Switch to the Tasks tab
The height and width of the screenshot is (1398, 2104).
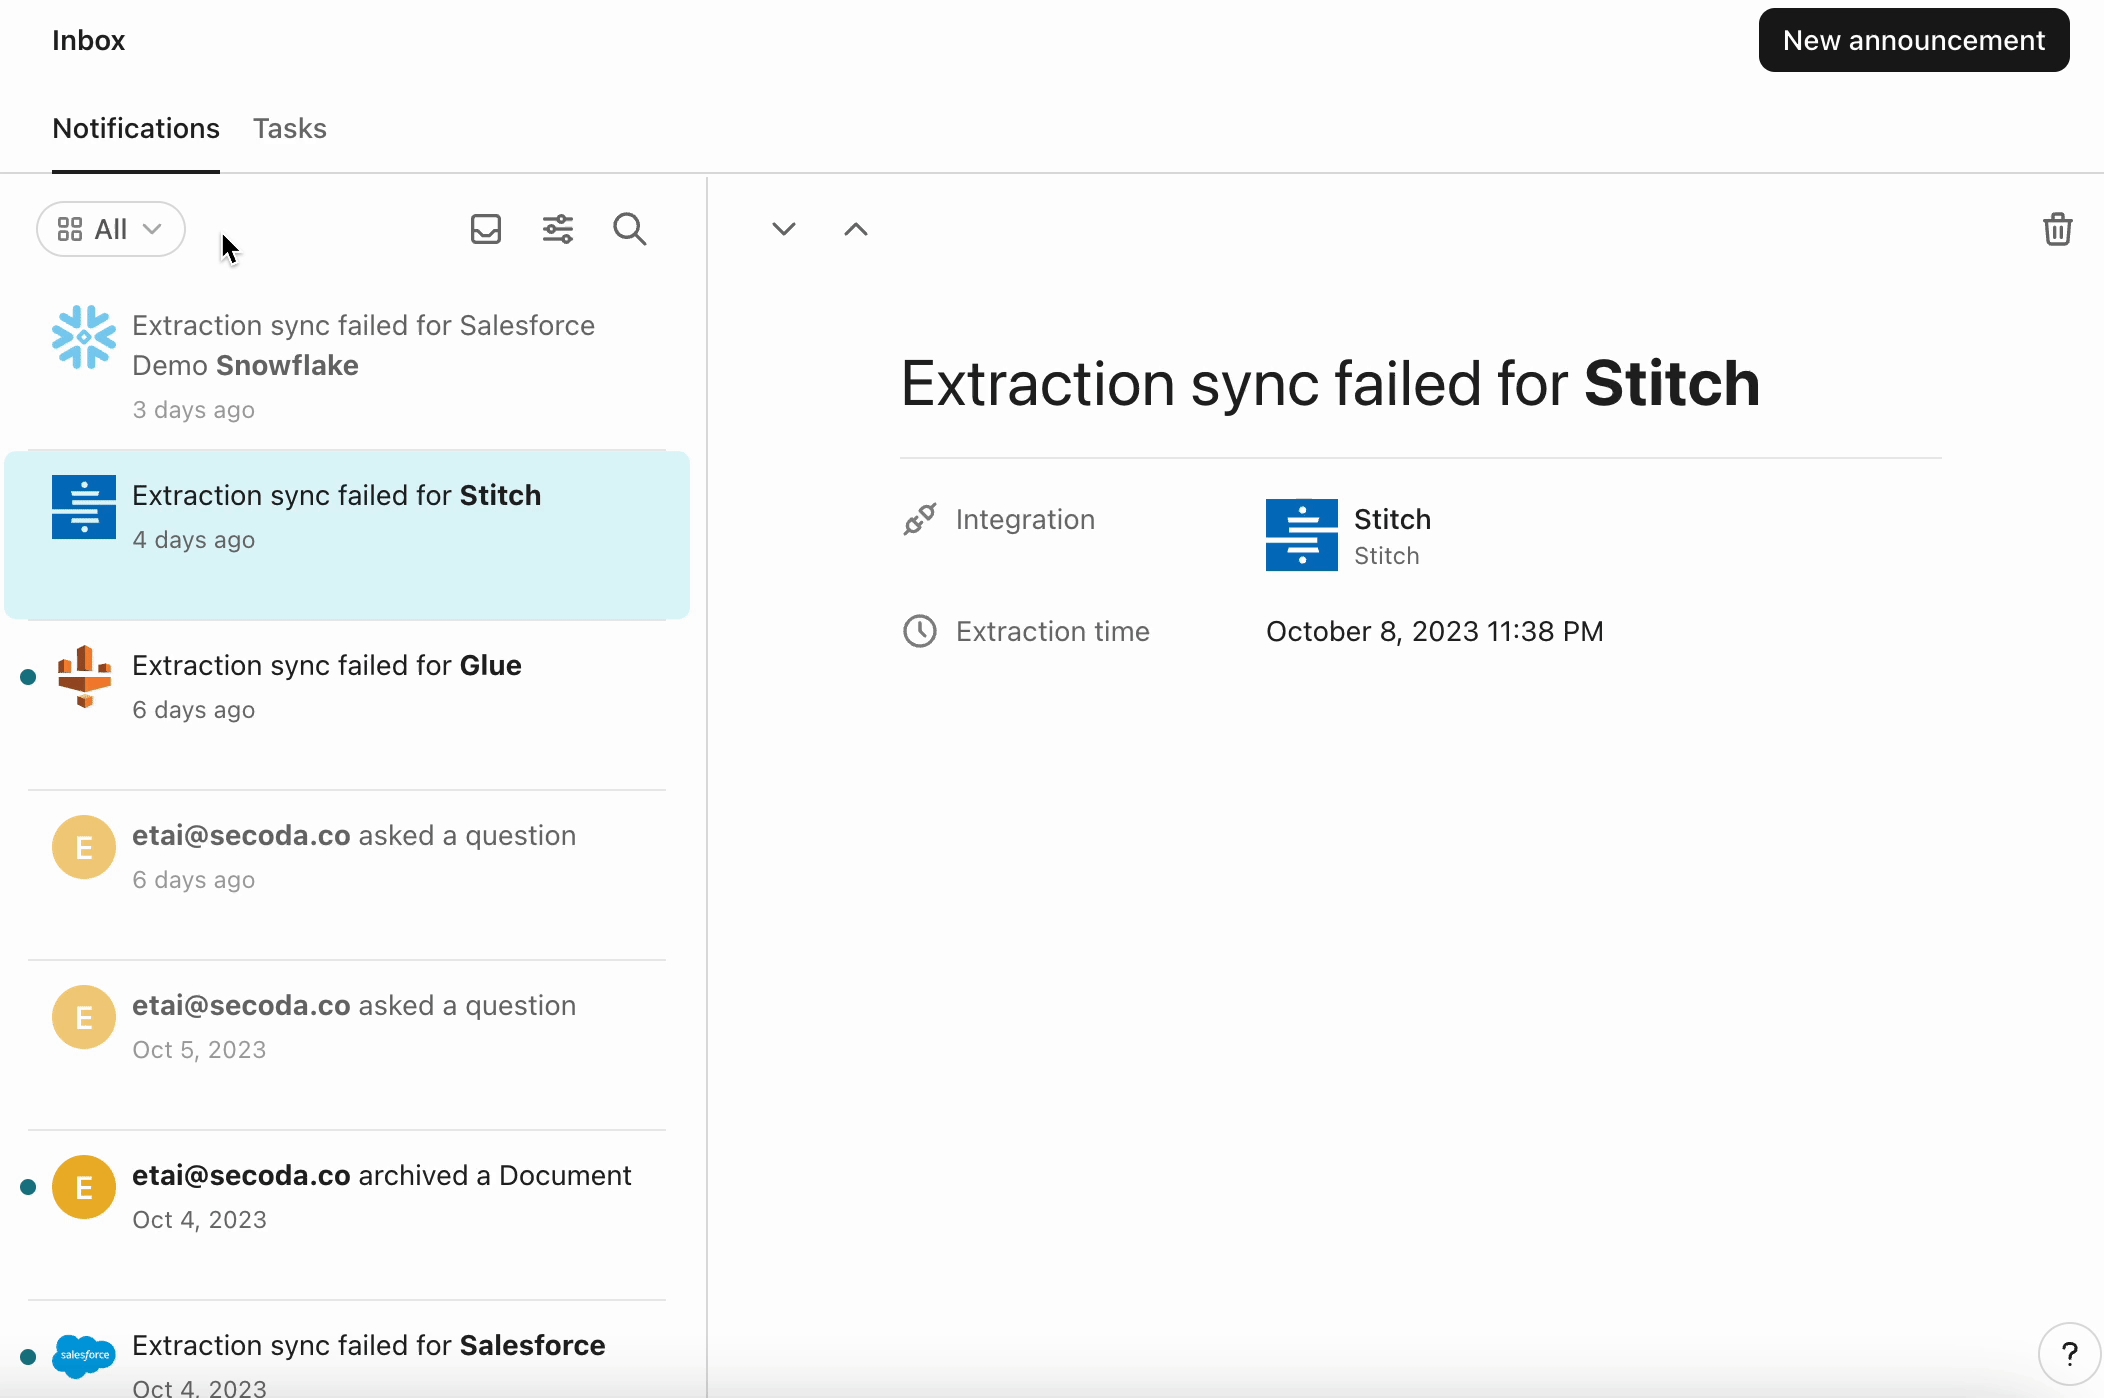[289, 128]
